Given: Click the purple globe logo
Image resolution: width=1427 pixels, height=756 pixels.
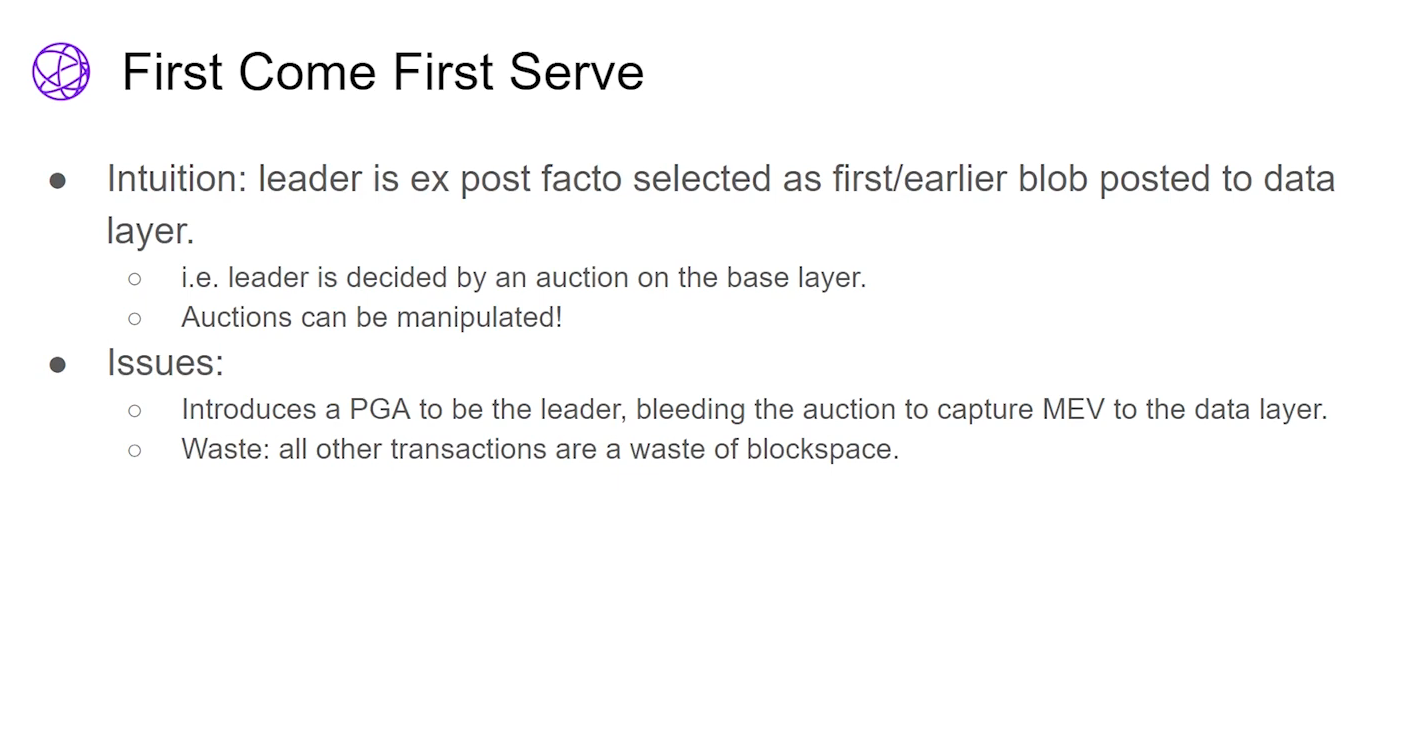Looking at the screenshot, I should pos(61,72).
